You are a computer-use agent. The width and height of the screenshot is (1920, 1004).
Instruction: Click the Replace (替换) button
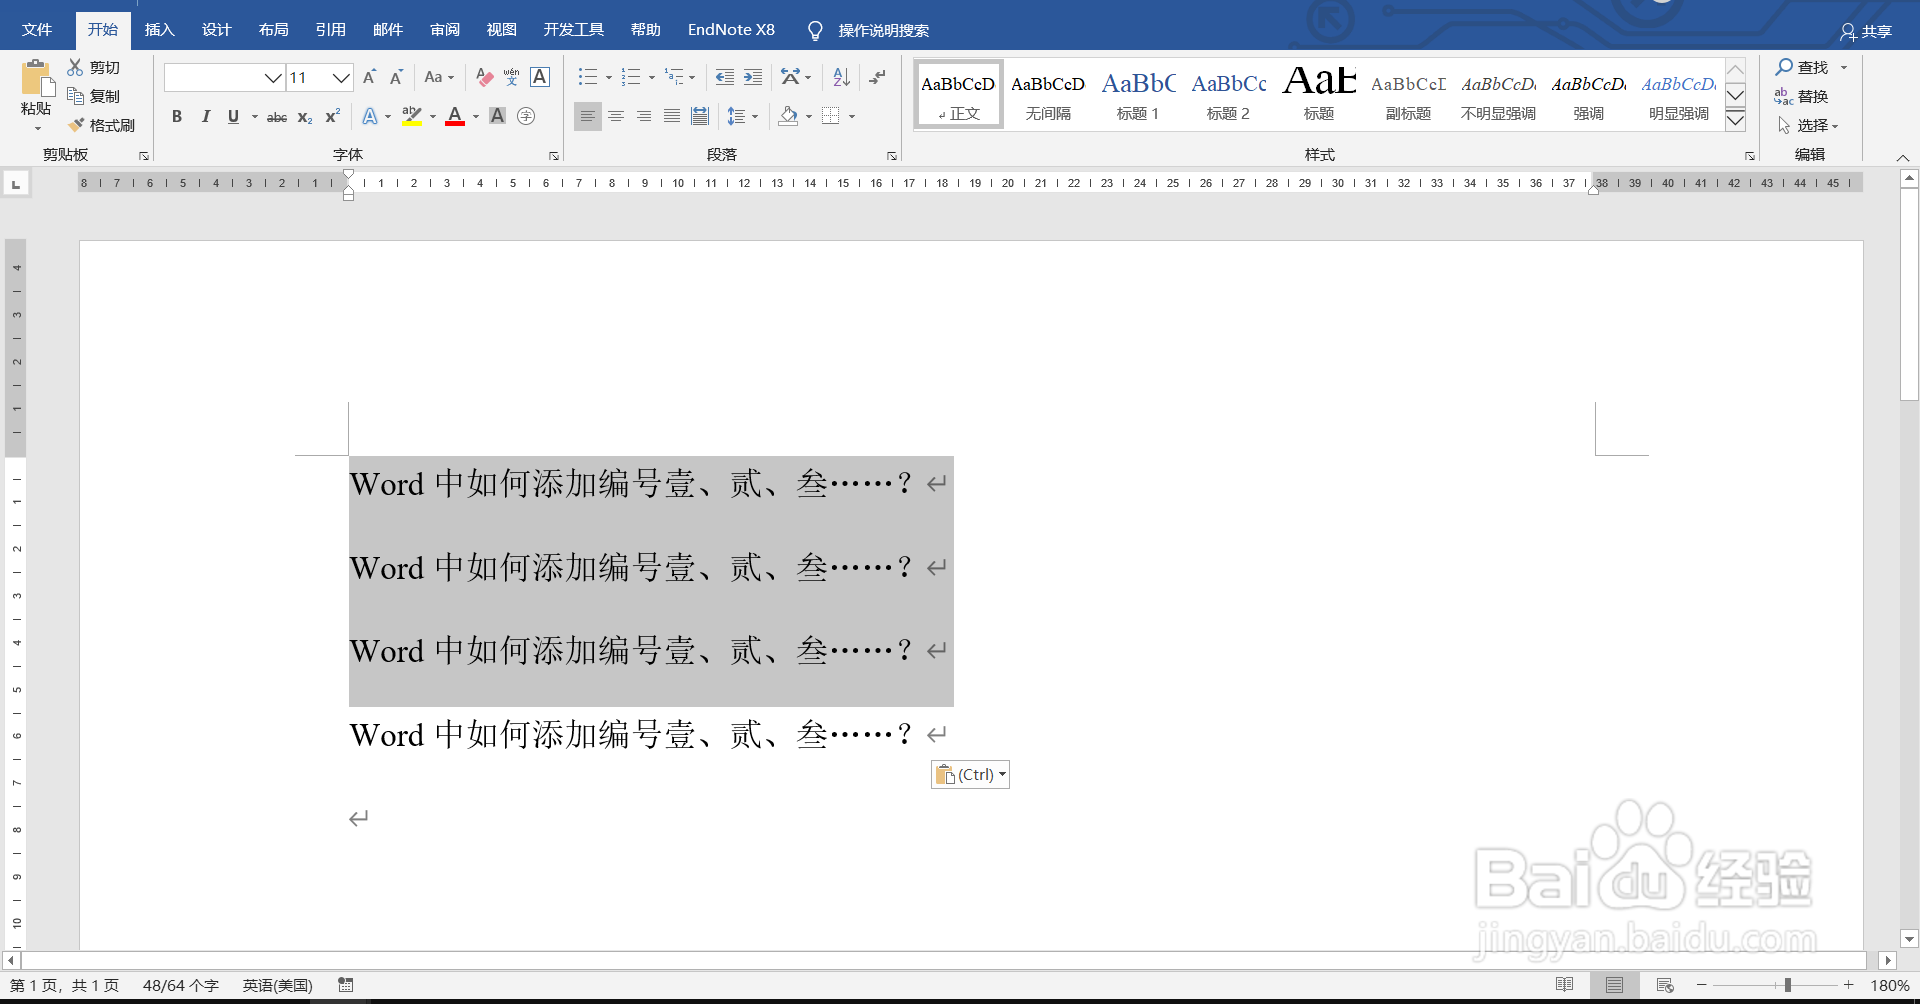pyautogui.click(x=1802, y=96)
